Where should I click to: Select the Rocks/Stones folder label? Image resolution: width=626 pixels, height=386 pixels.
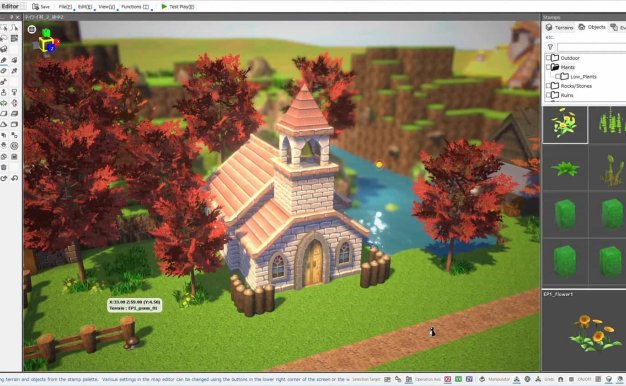576,86
